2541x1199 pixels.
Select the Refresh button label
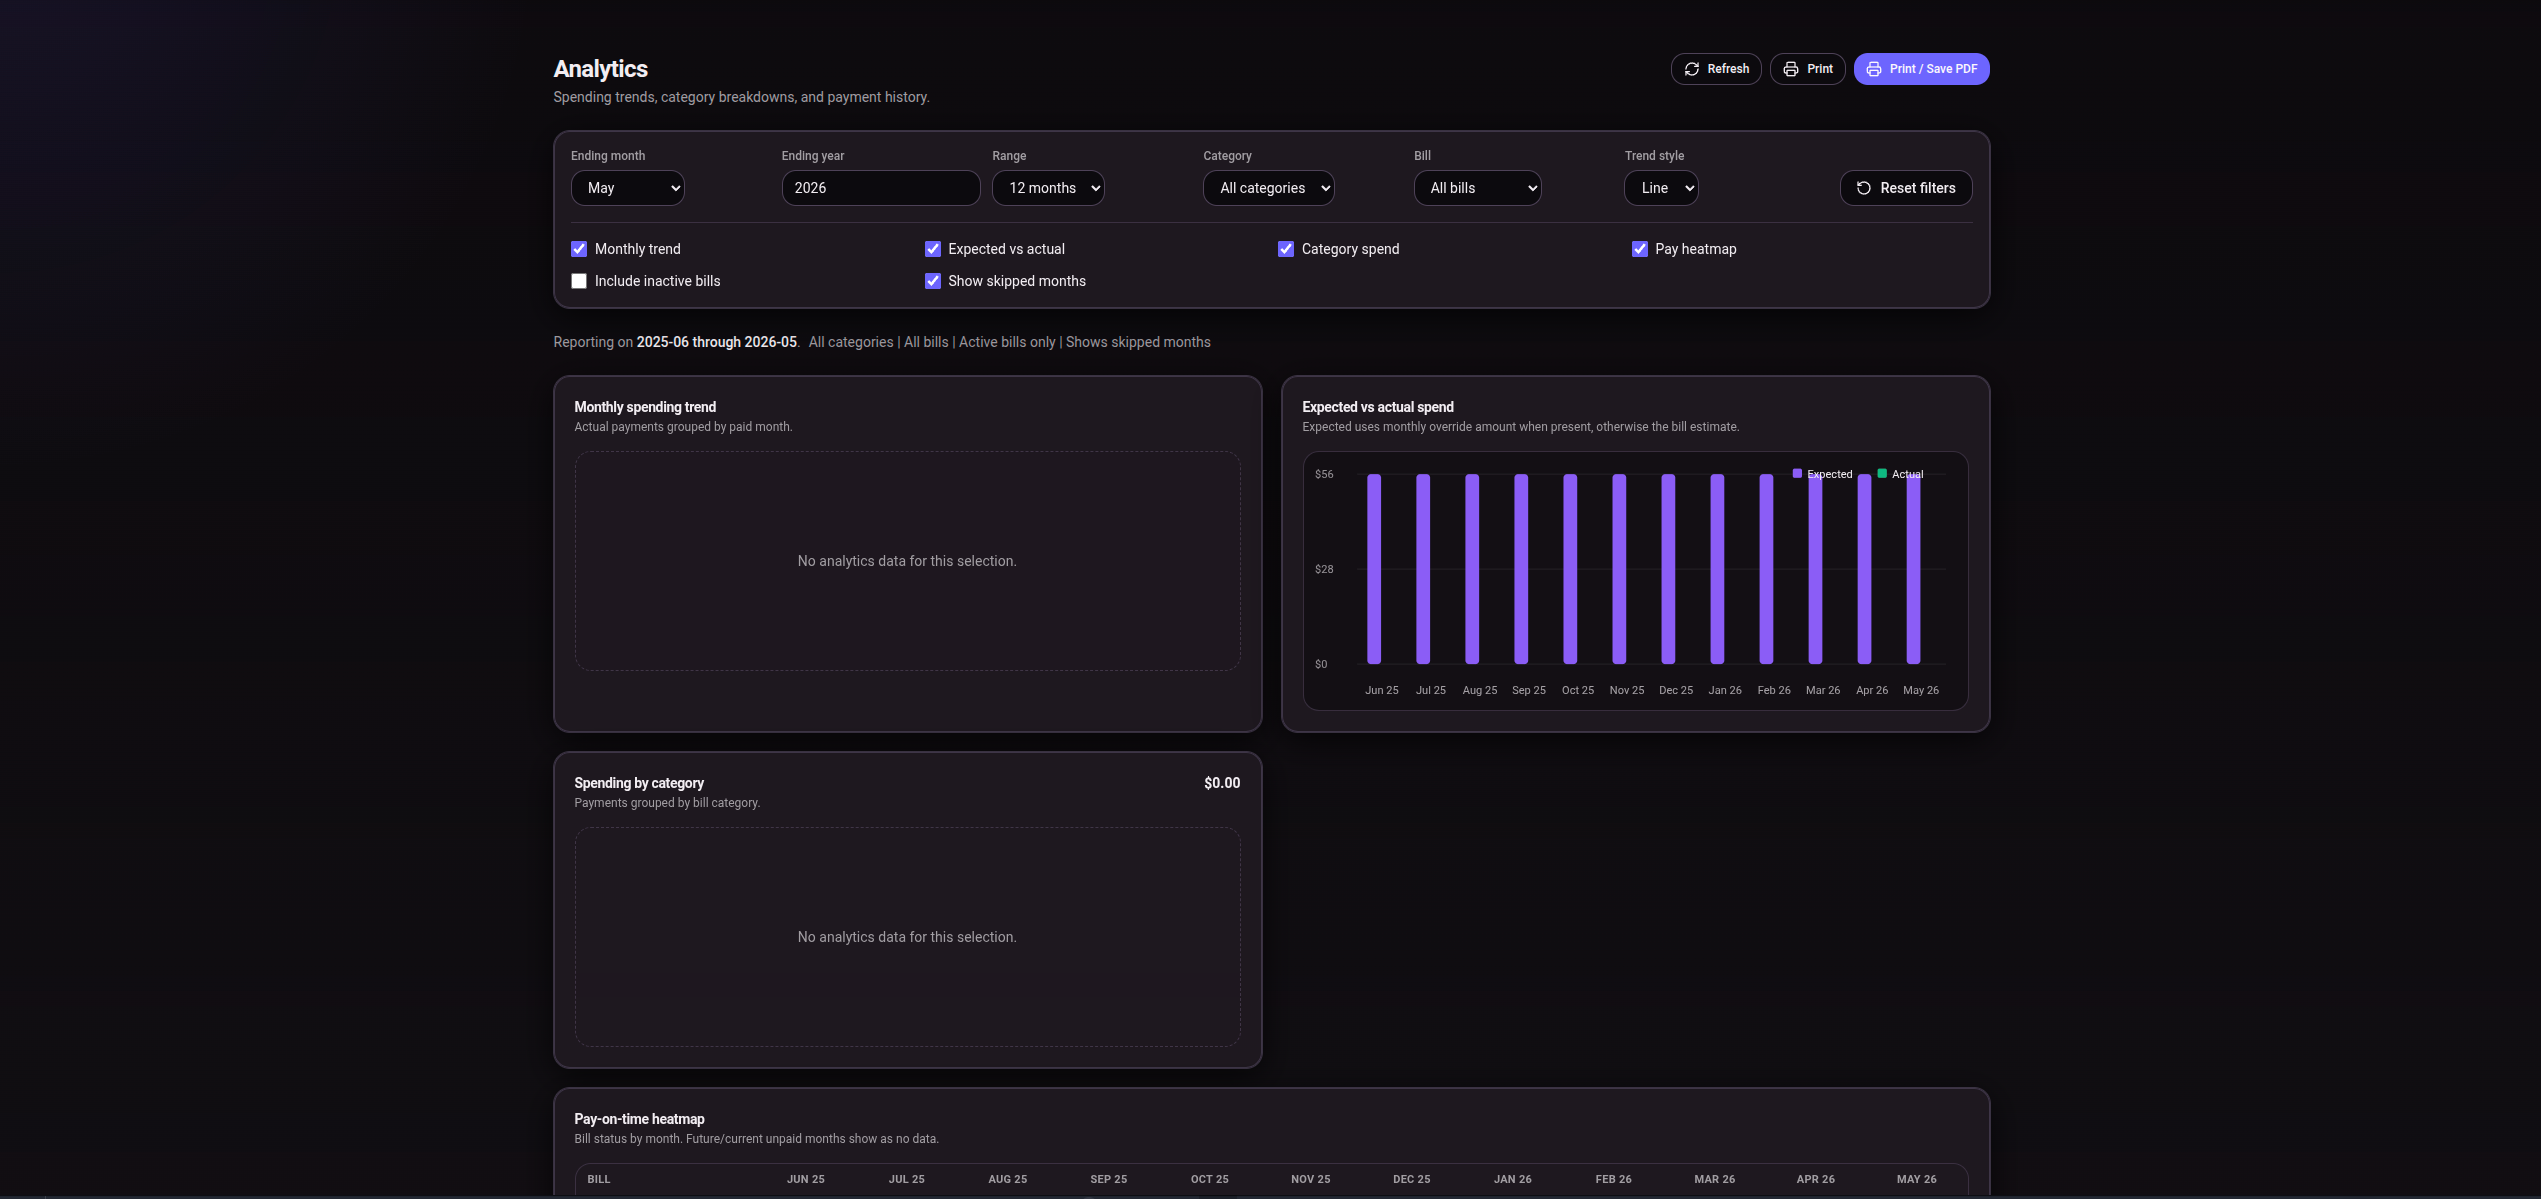point(1728,69)
